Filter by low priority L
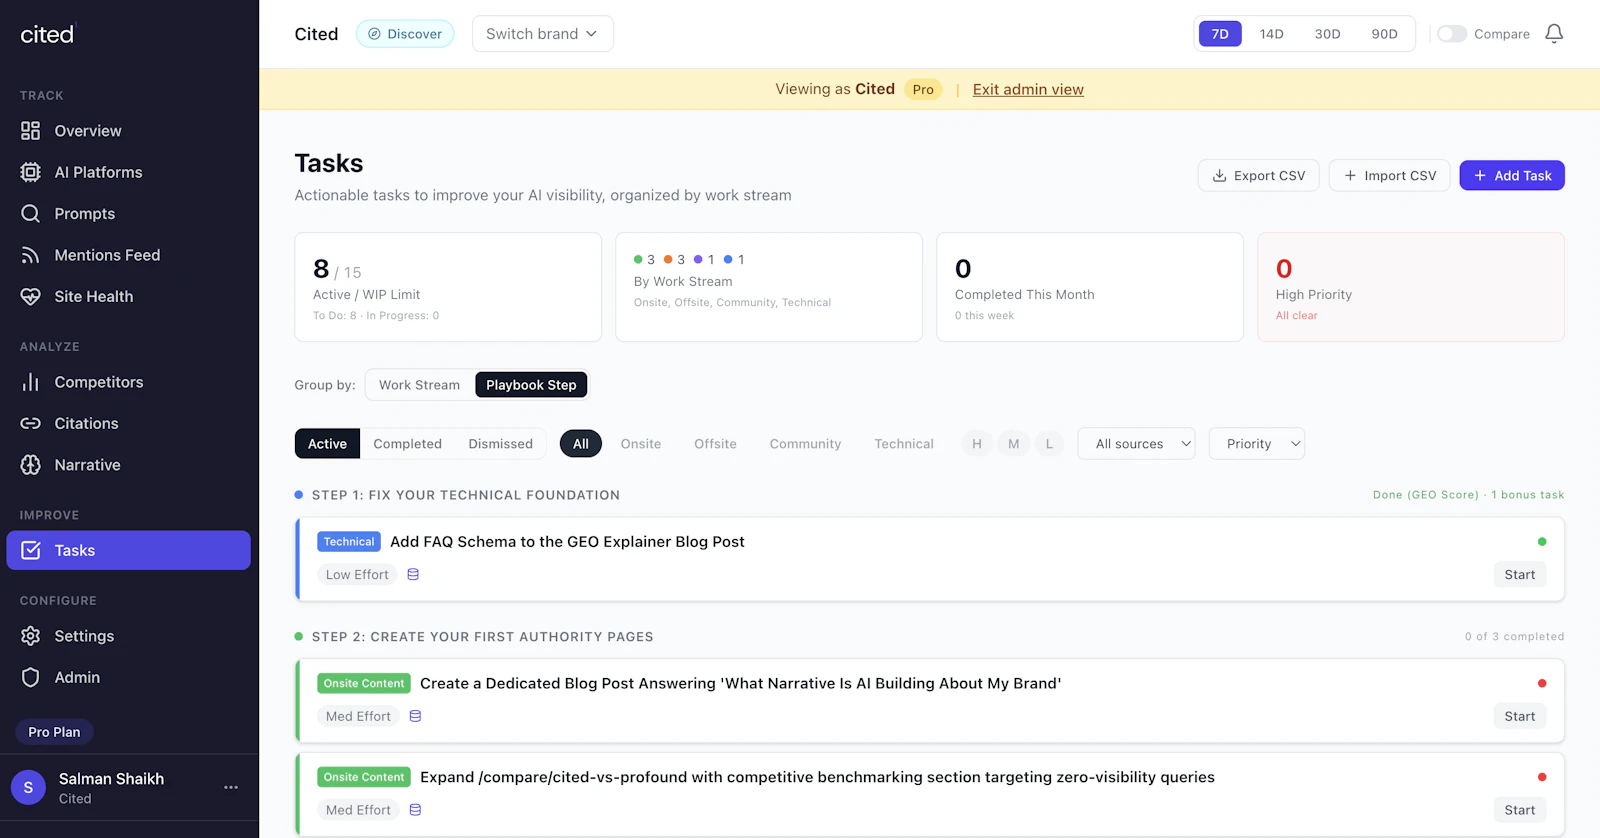The width and height of the screenshot is (1600, 838). point(1049,444)
